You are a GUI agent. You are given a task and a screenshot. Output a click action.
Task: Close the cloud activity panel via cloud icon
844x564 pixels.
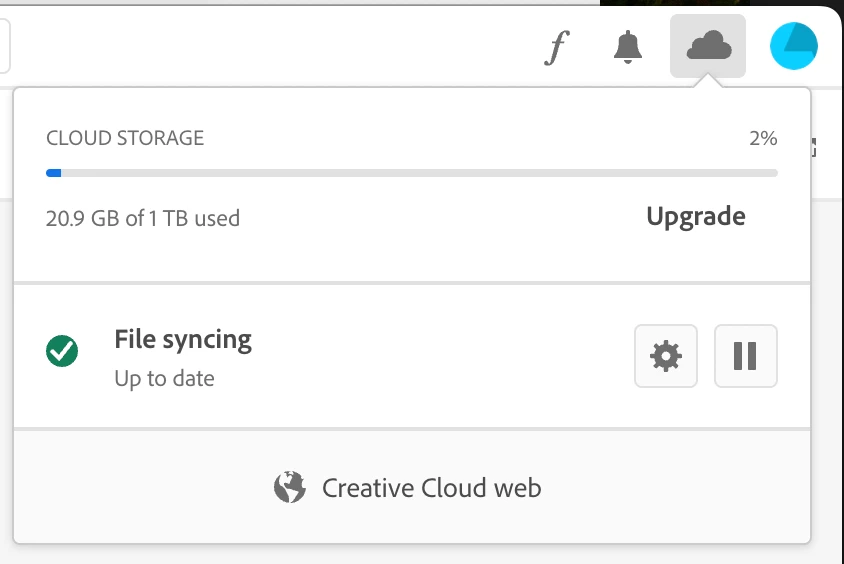point(707,46)
